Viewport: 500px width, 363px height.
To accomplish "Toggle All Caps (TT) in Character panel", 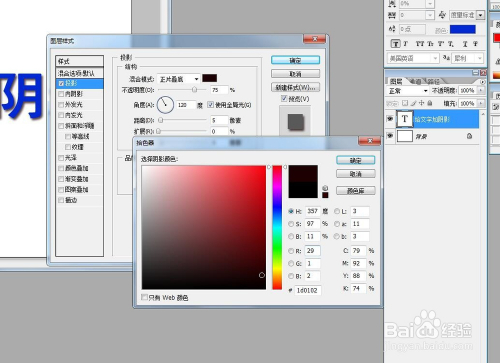I will click(420, 44).
